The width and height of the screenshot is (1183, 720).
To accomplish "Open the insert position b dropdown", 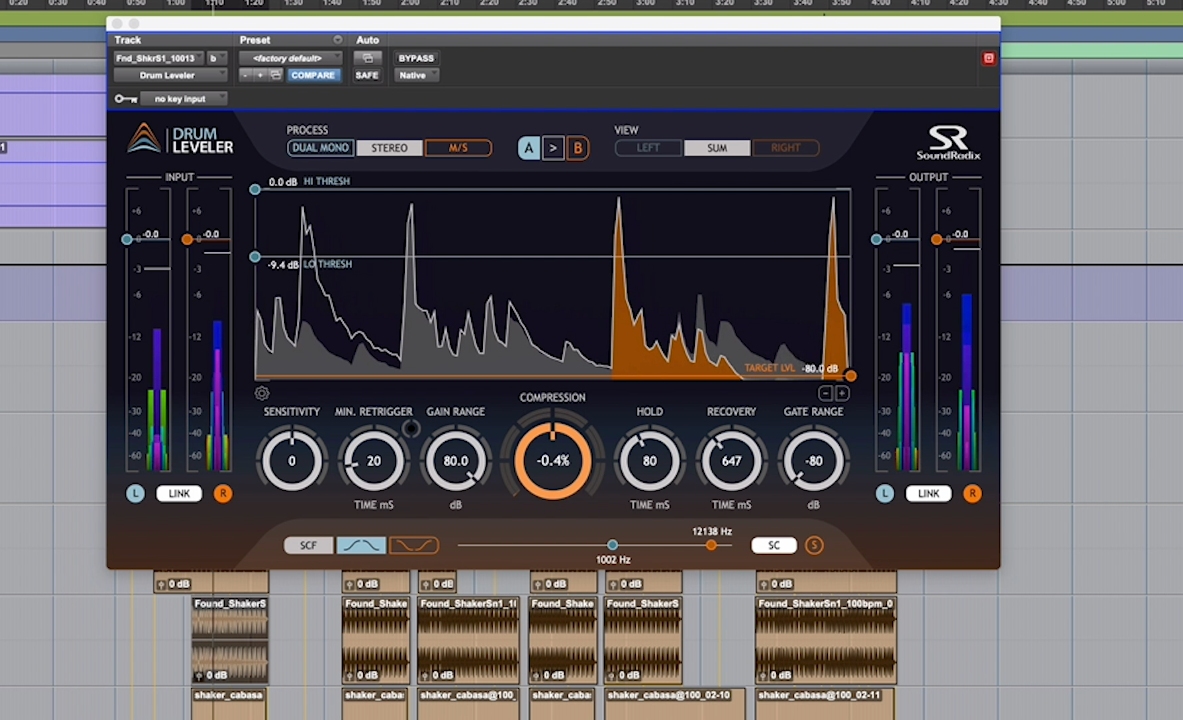I will pos(217,58).
